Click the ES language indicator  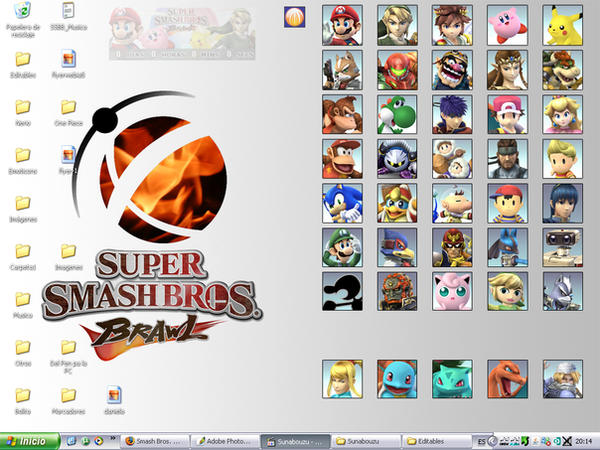point(481,442)
